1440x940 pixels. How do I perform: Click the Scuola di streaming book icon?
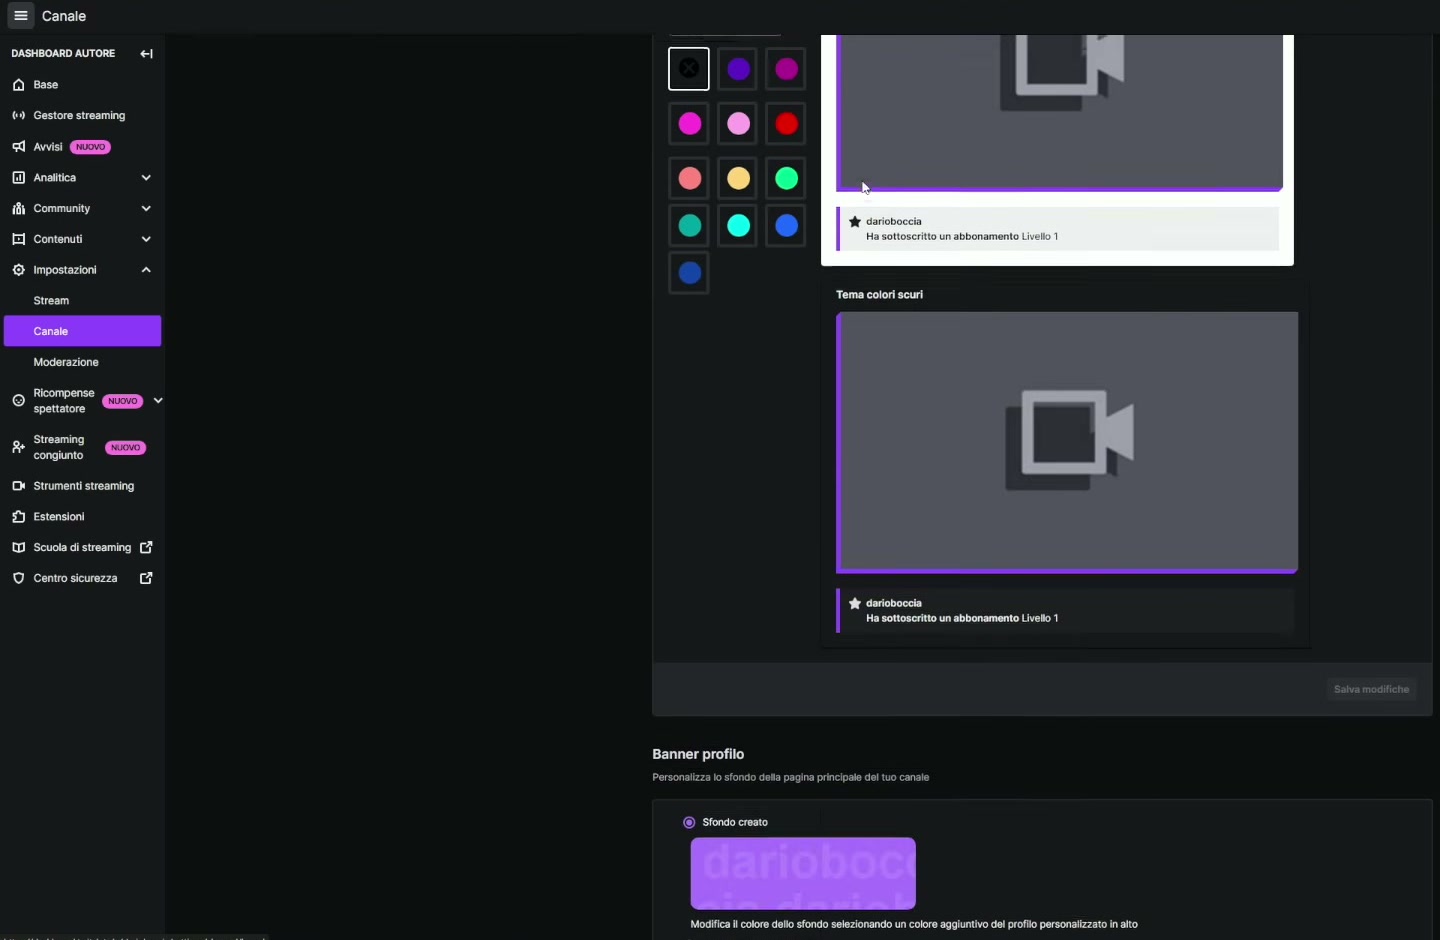click(x=18, y=548)
